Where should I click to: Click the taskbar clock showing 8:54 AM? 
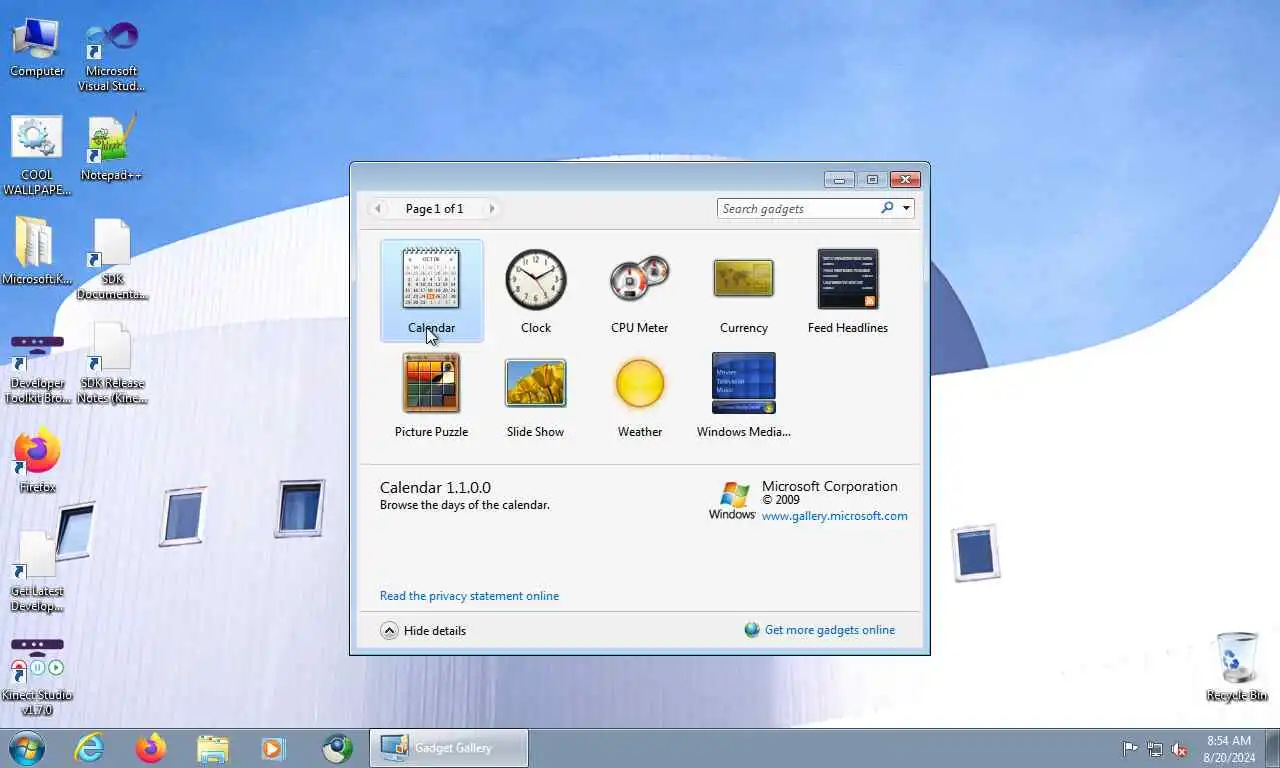point(1229,749)
